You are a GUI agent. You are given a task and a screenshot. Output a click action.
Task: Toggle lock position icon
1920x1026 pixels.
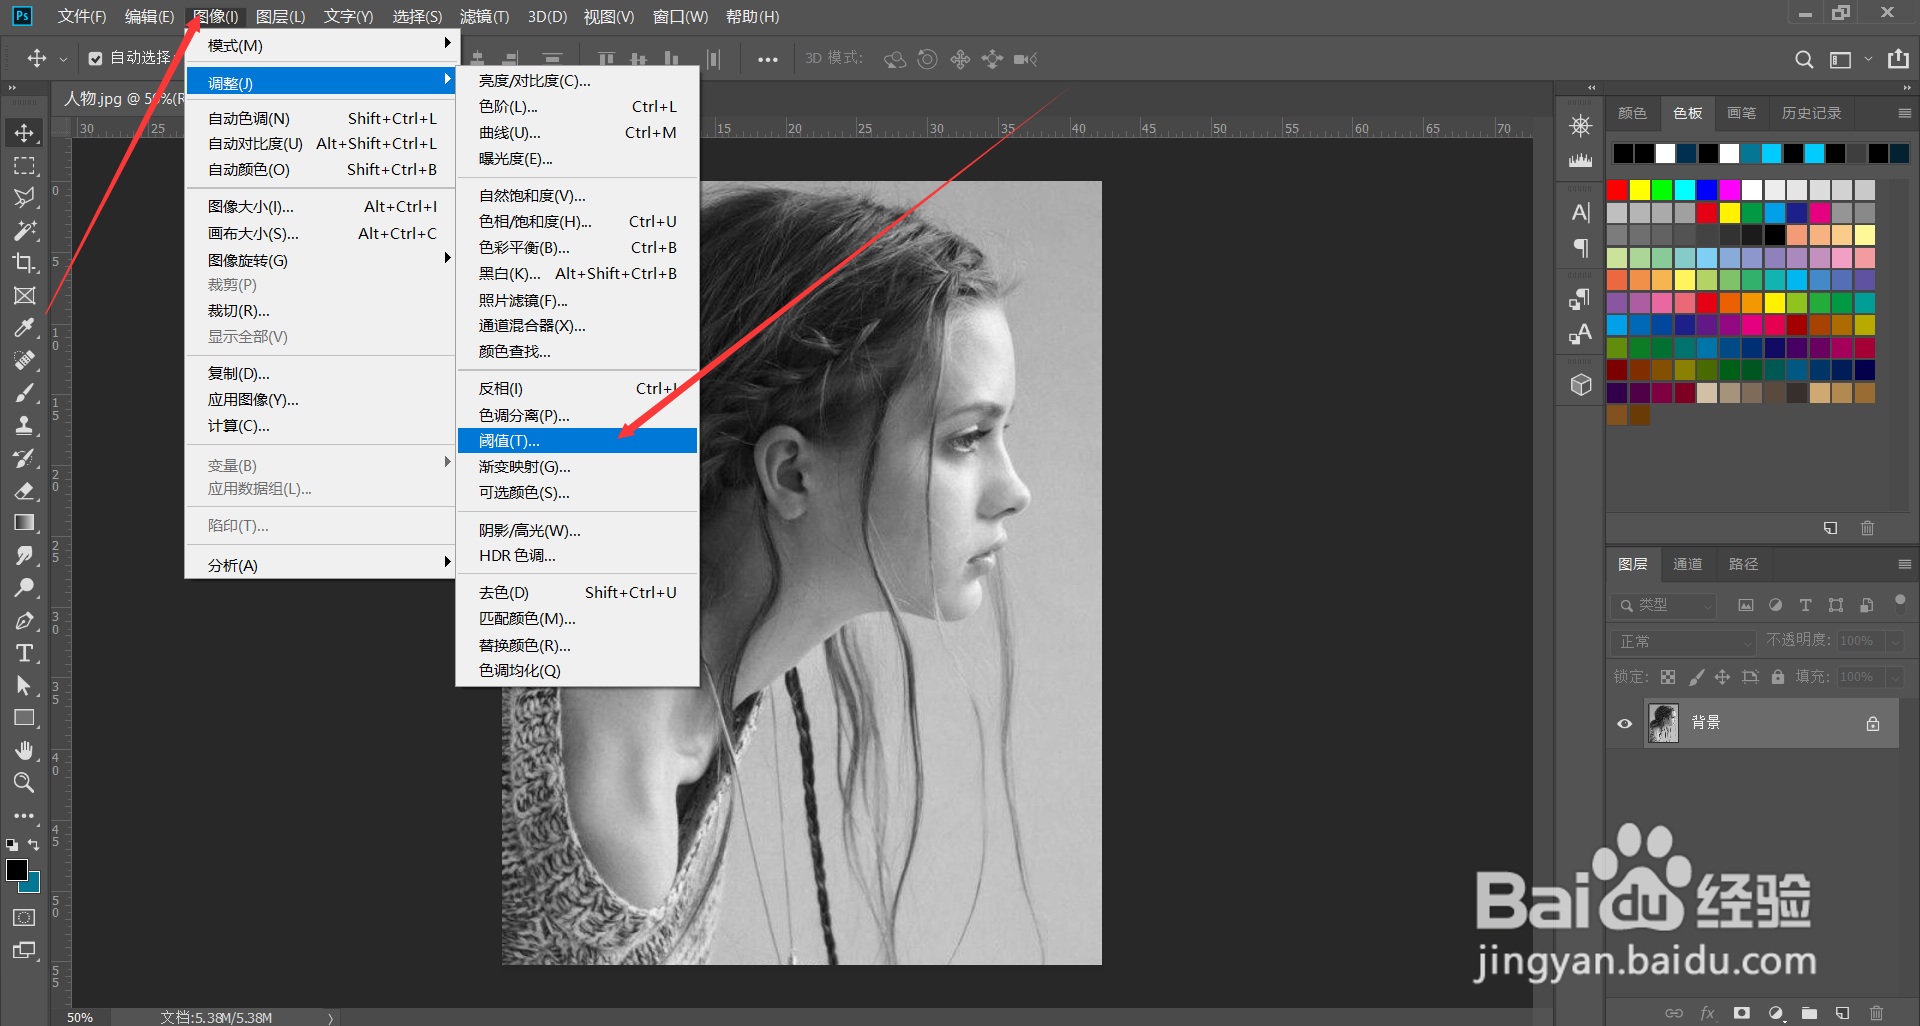pos(1722,677)
